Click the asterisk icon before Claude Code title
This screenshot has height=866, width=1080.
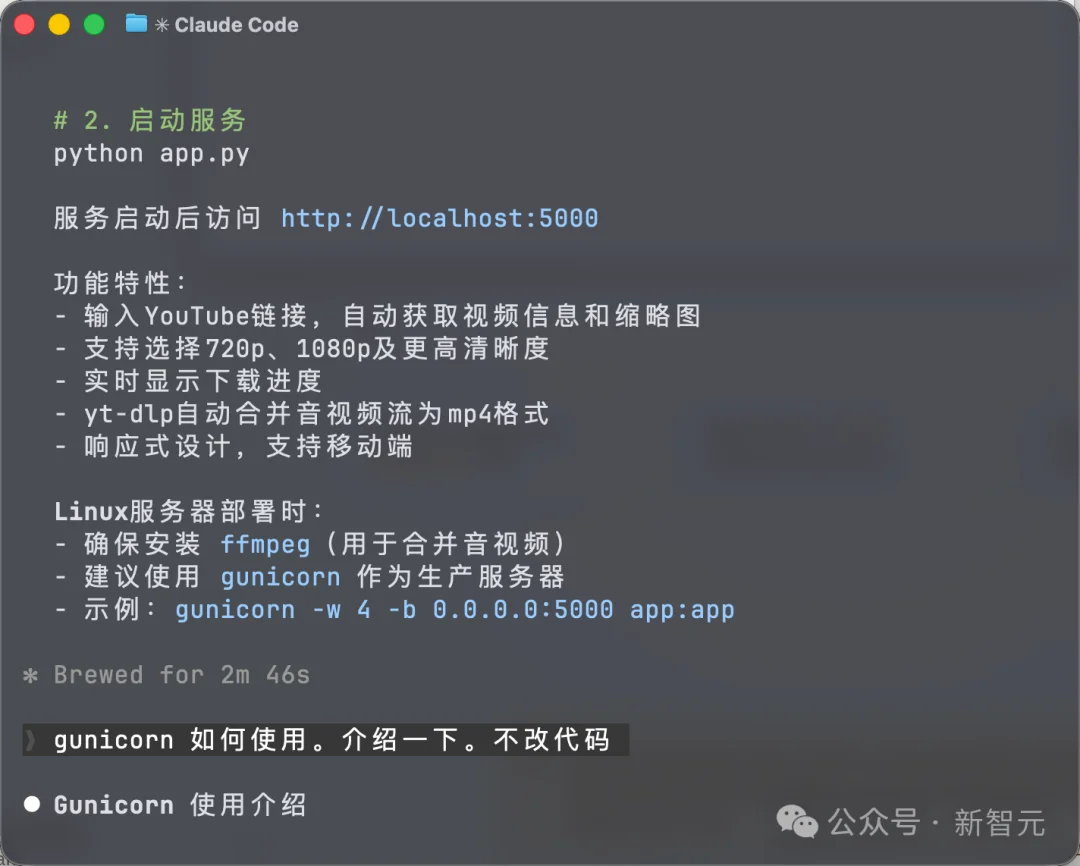click(x=162, y=25)
